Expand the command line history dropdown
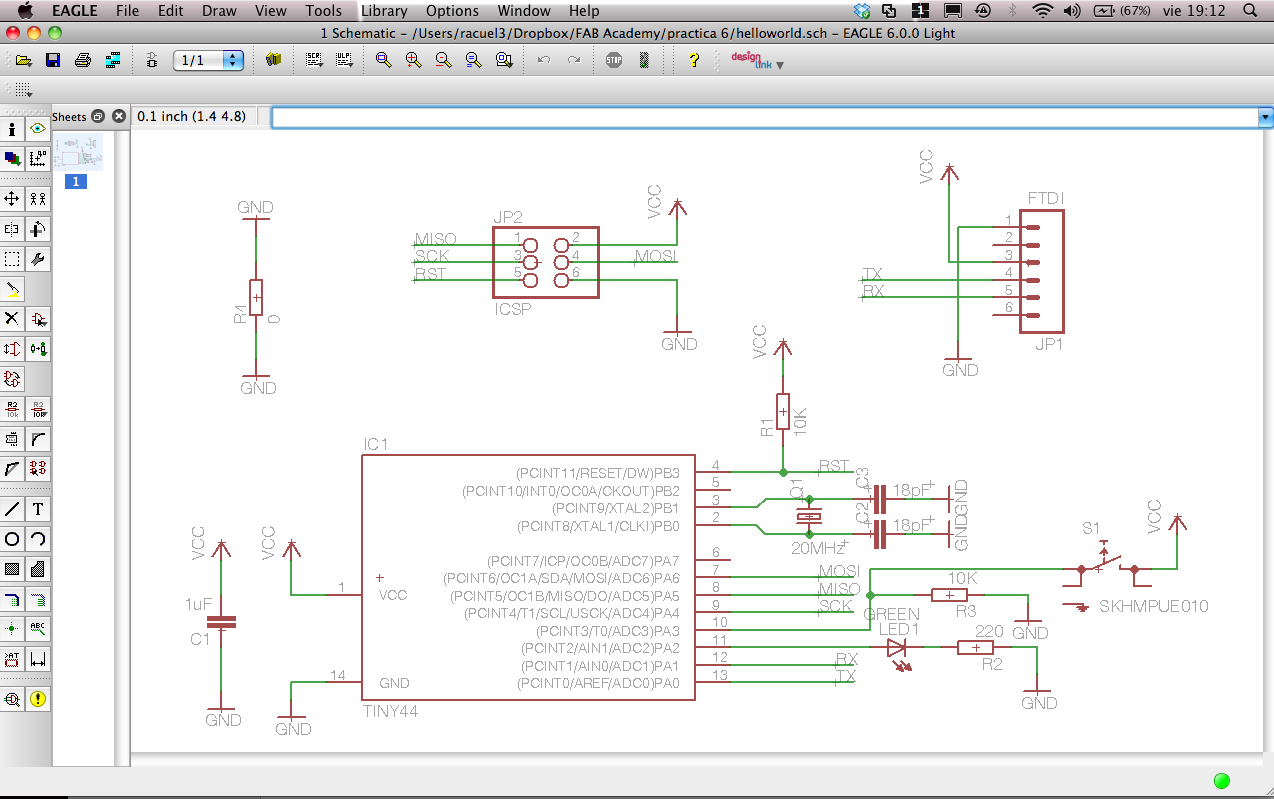Image resolution: width=1274 pixels, height=799 pixels. (x=1264, y=117)
